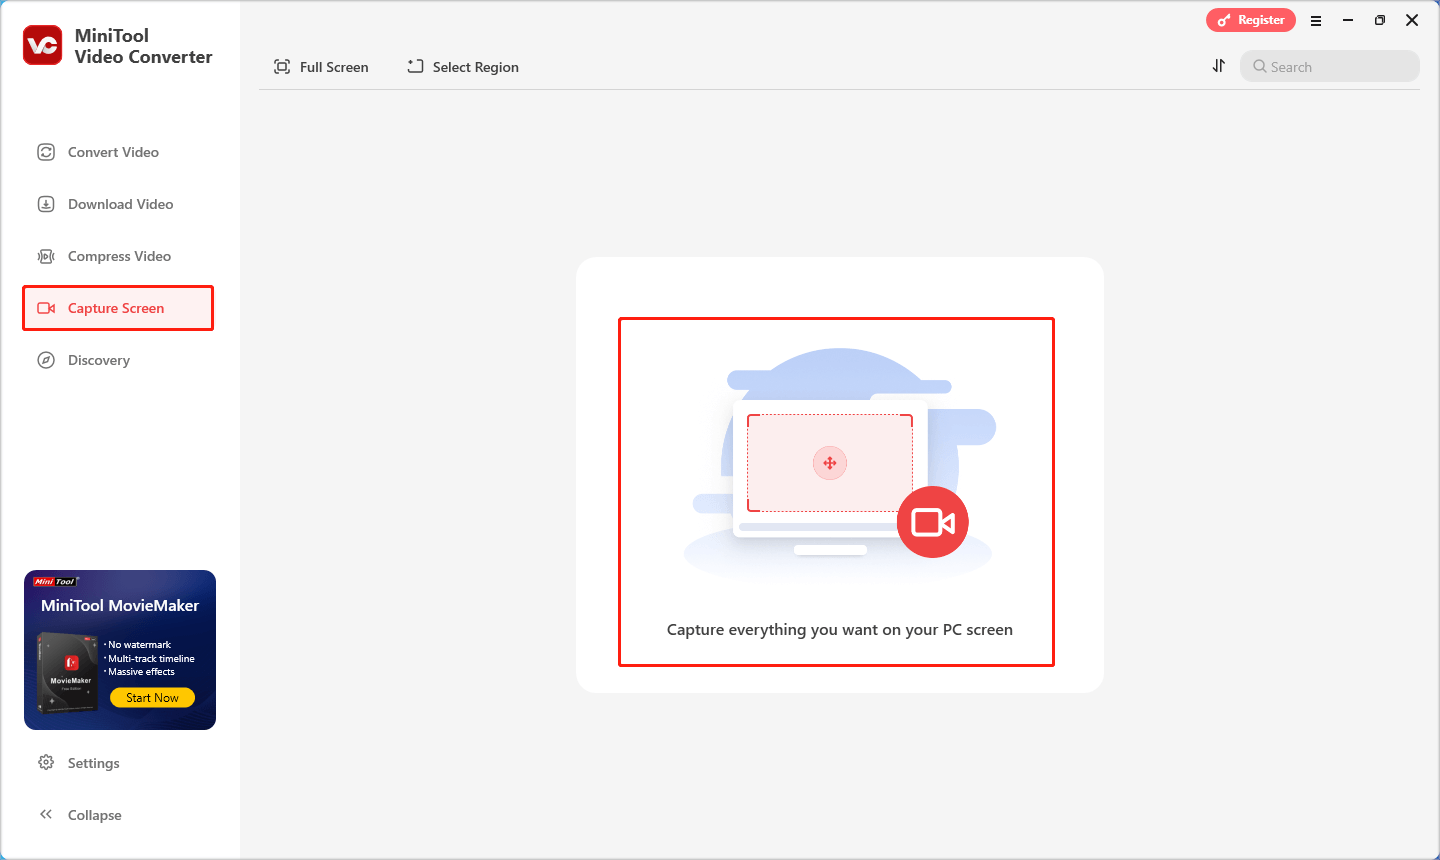Open the hamburger menu
This screenshot has height=860, width=1440.
[1316, 20]
